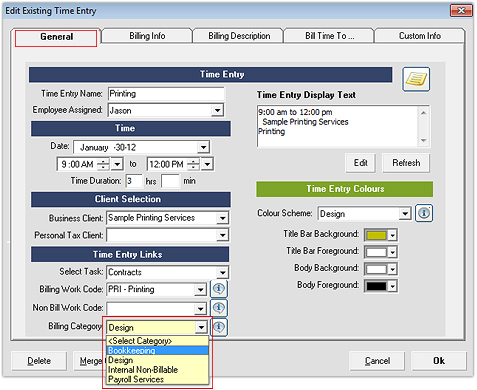Click the yellow note icon beside Time Entry header

coord(416,79)
